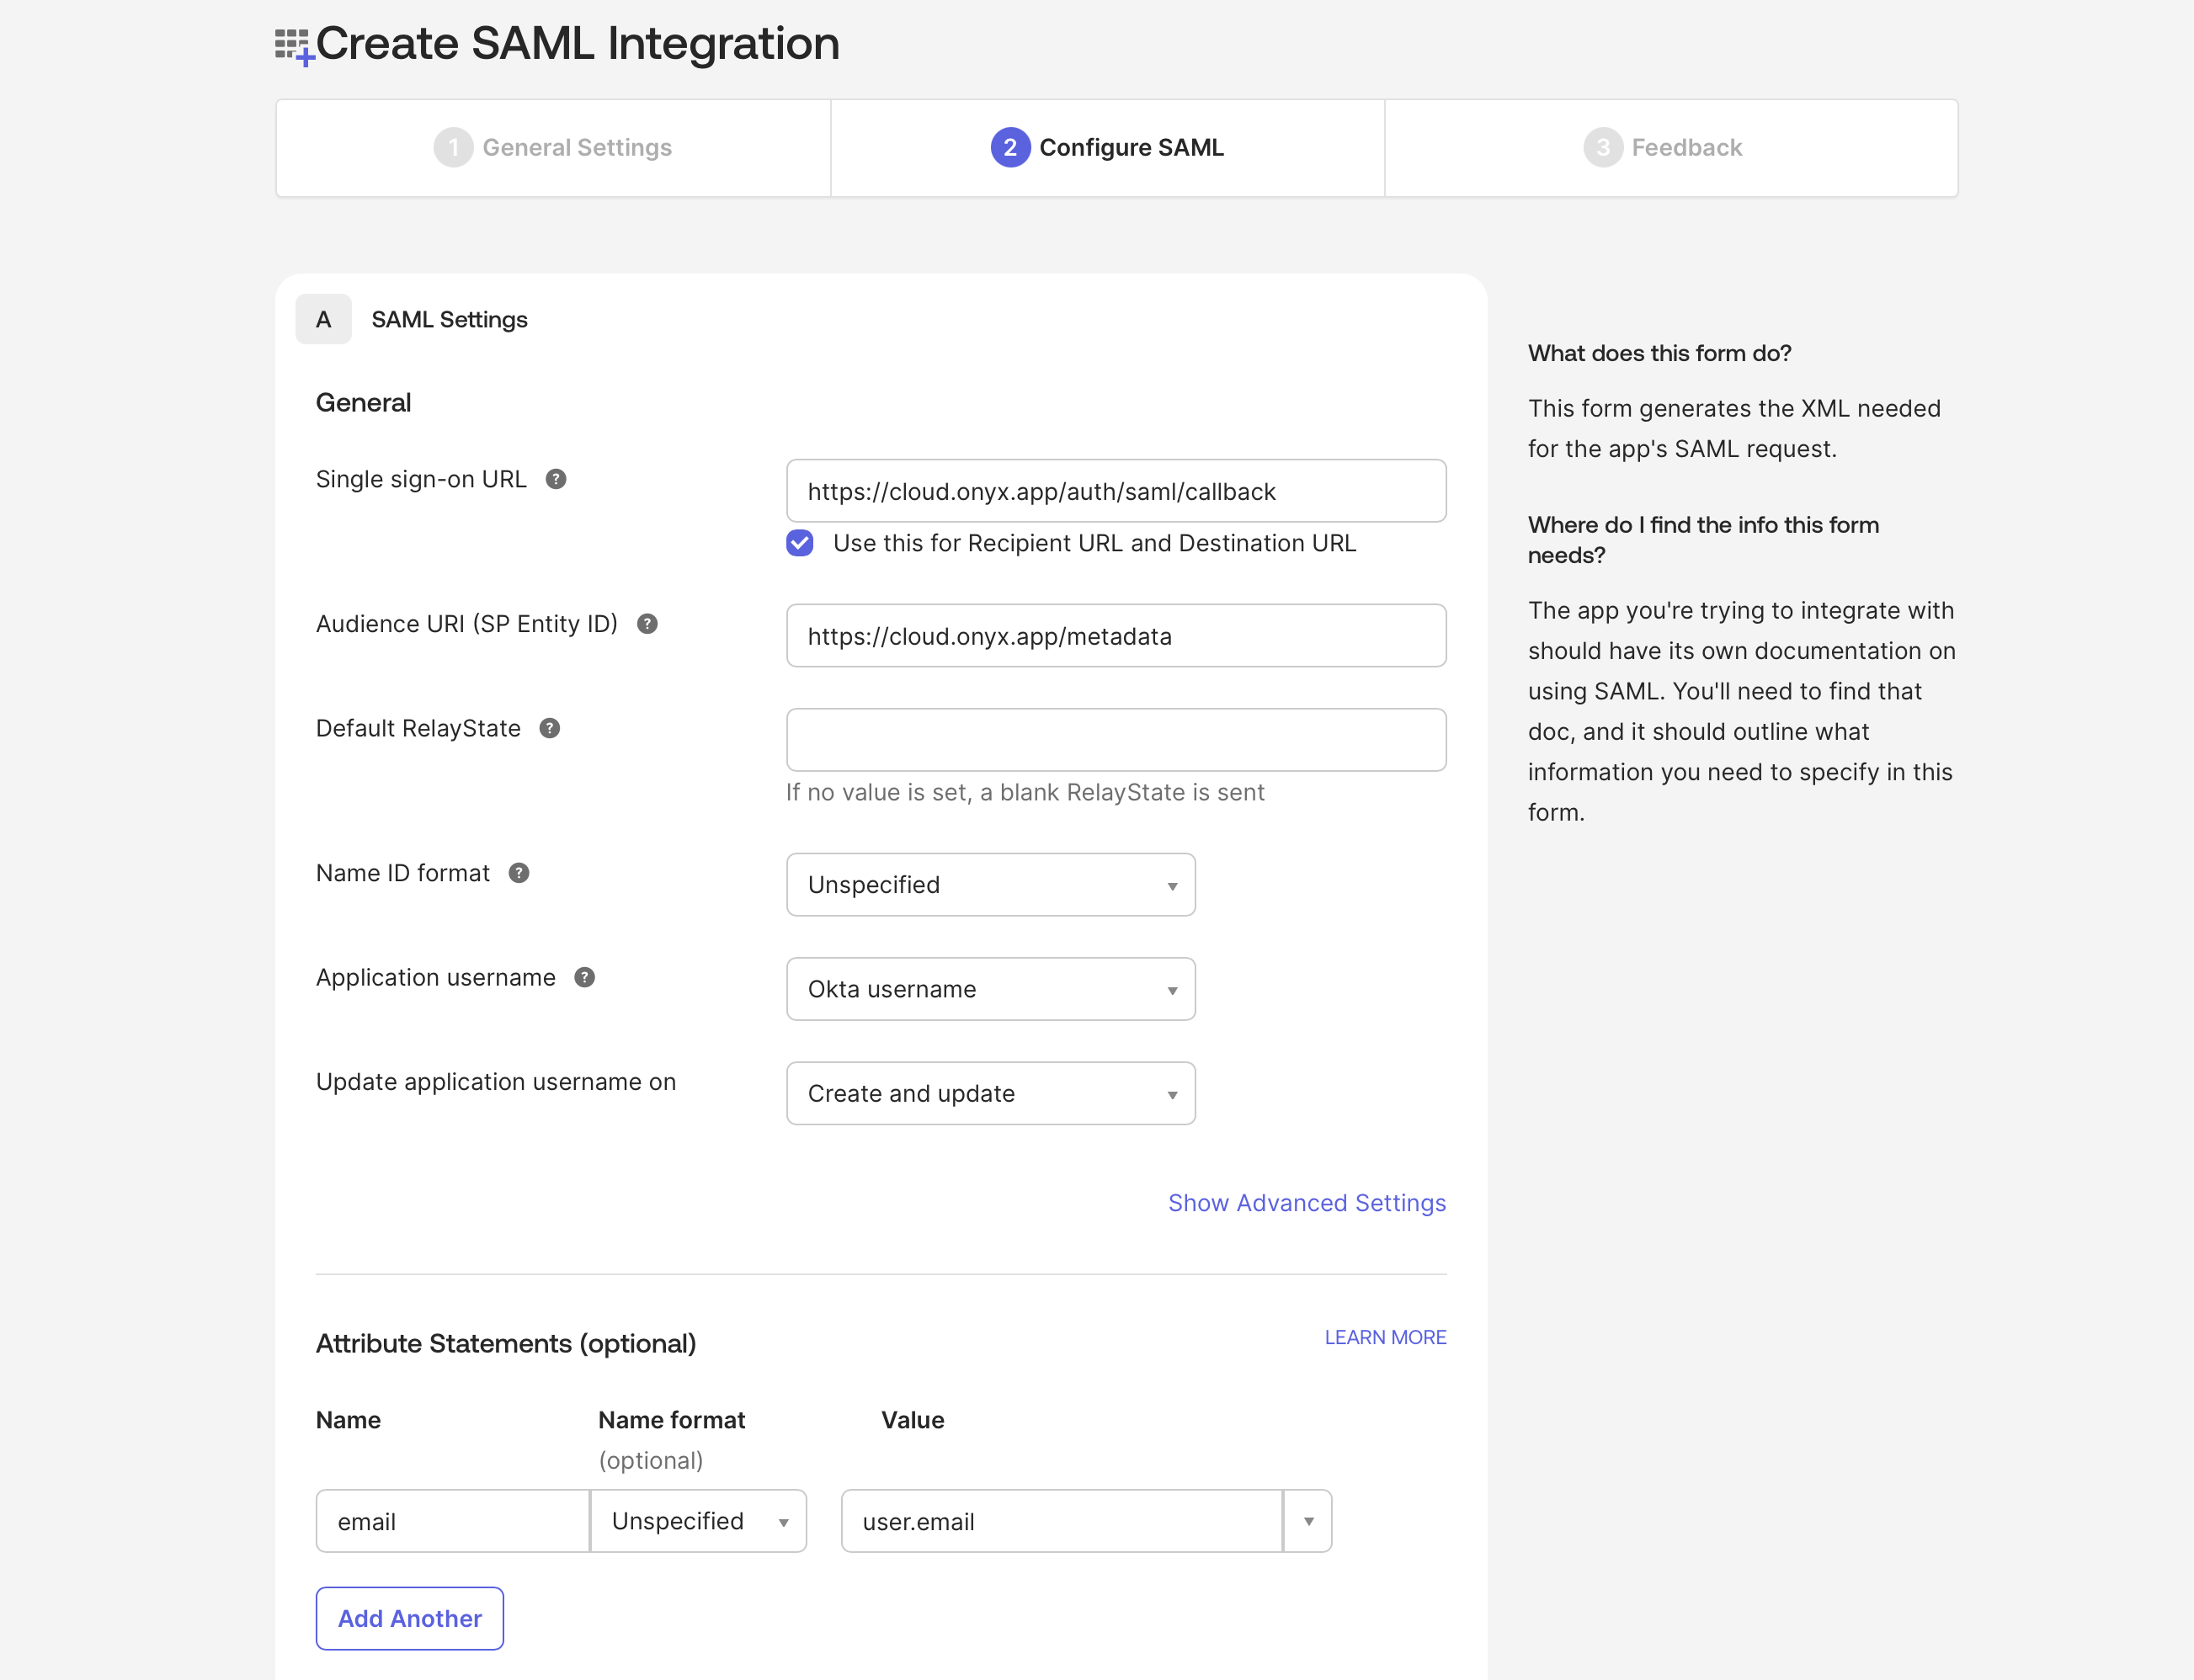2194x1680 pixels.
Task: Click inside the Default RelayState field
Action: point(1115,740)
